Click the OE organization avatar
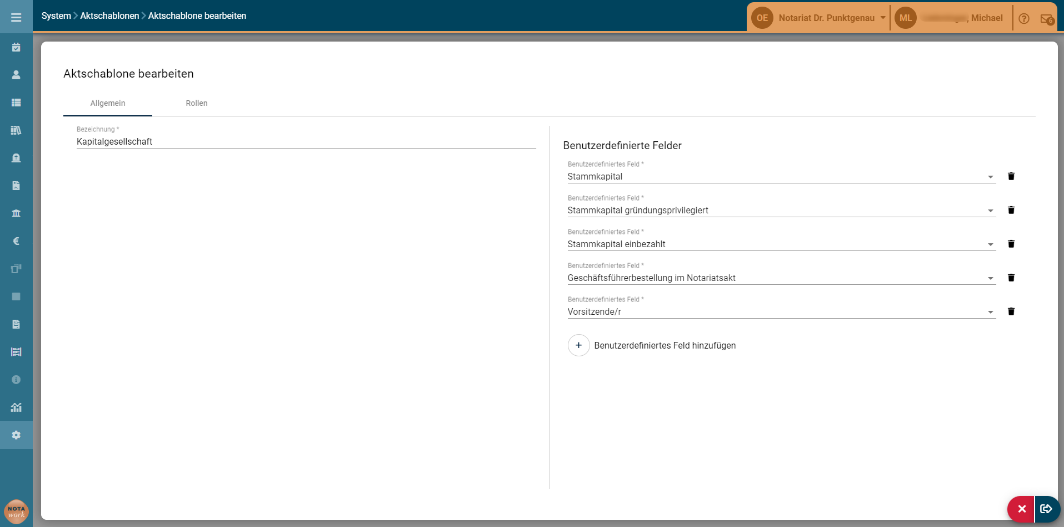The width and height of the screenshot is (1064, 527). (x=762, y=18)
